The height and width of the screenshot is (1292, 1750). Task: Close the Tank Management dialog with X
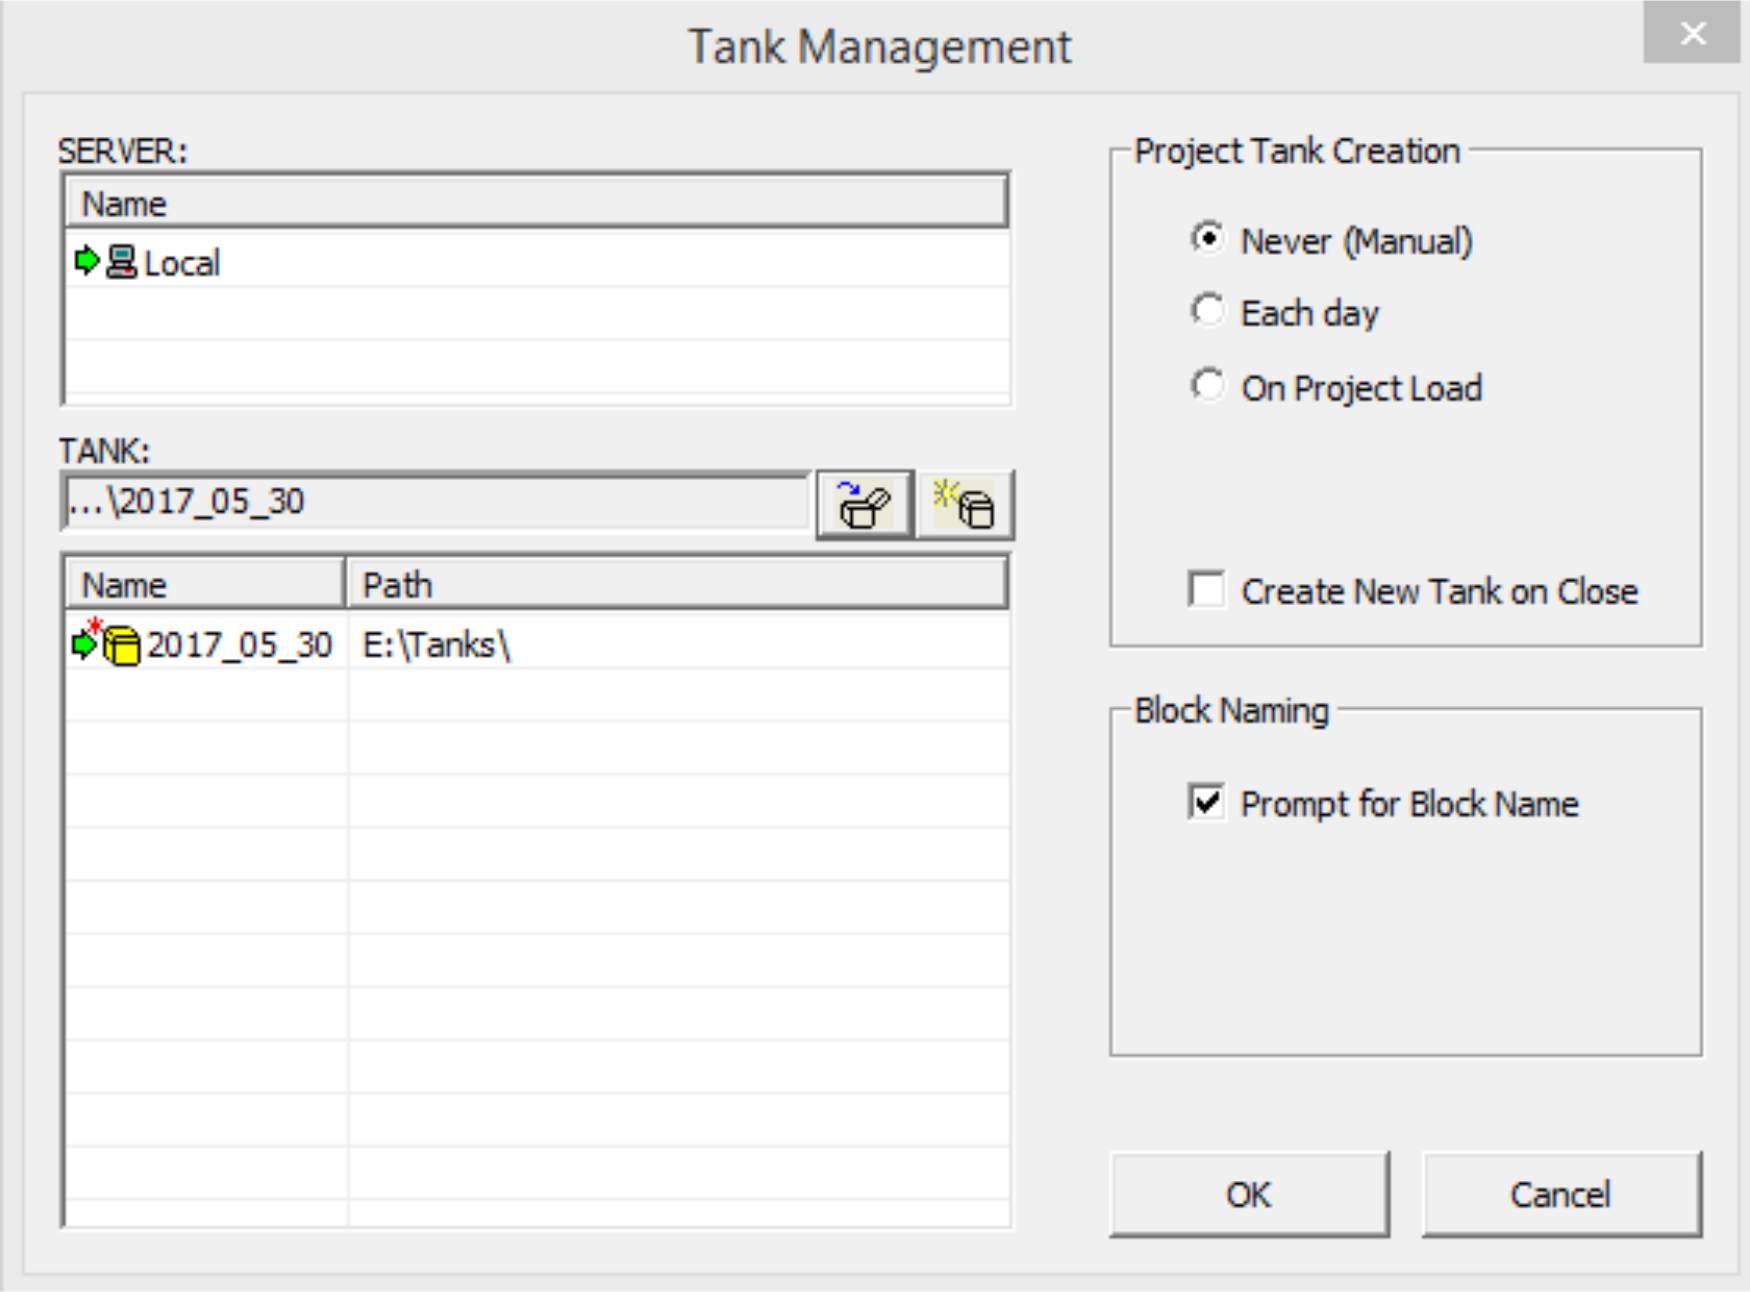[1692, 34]
